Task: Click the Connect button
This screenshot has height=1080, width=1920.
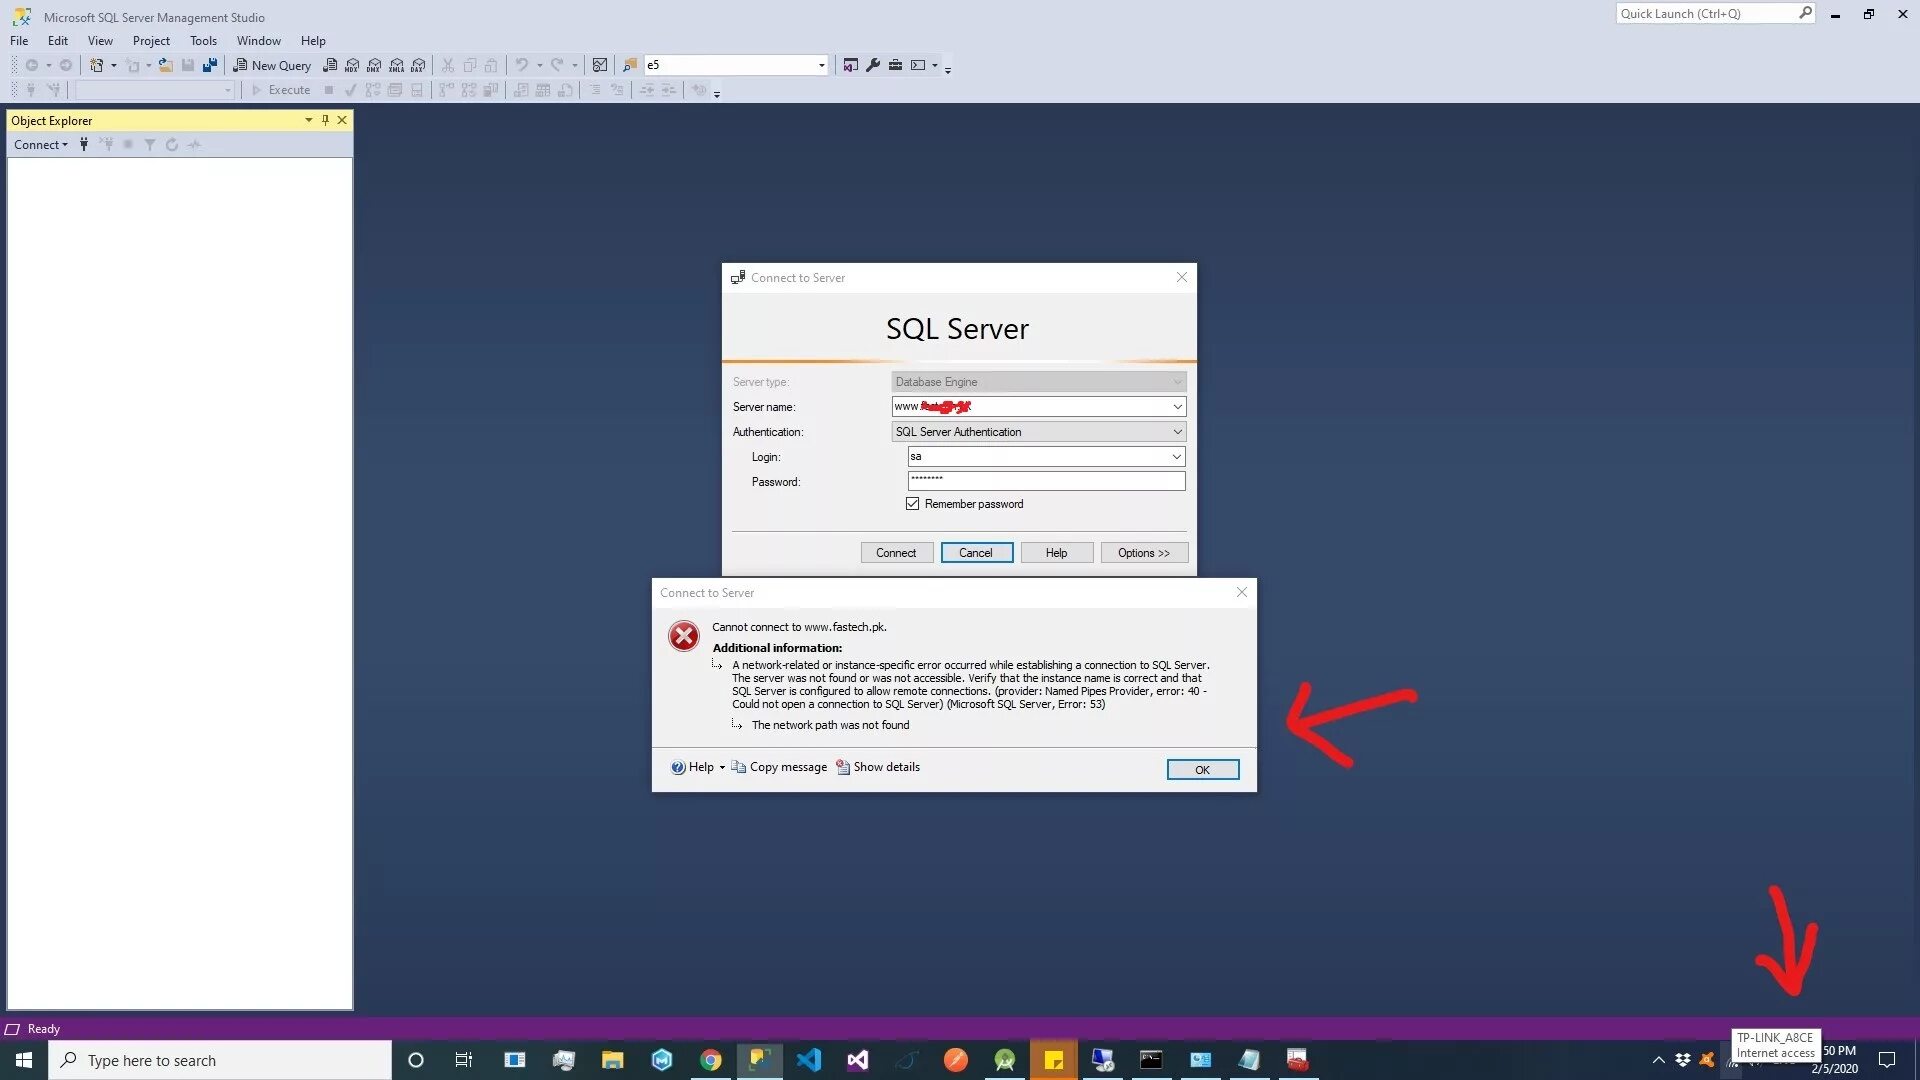Action: pyautogui.click(x=895, y=551)
